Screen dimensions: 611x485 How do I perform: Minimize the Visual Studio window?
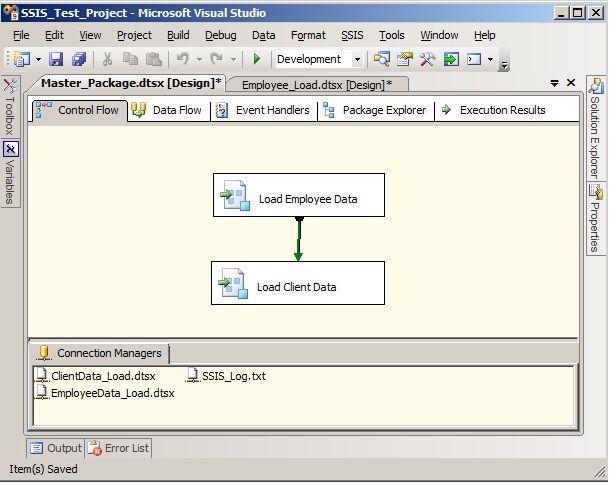click(x=561, y=13)
